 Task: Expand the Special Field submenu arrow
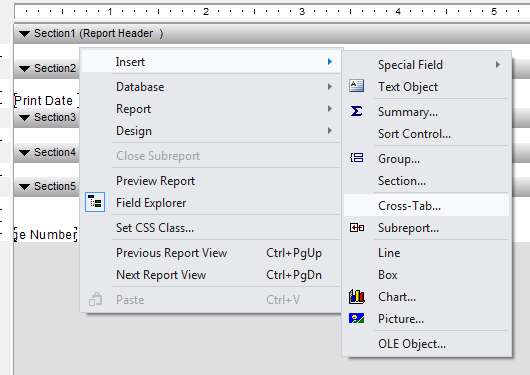tap(498, 64)
